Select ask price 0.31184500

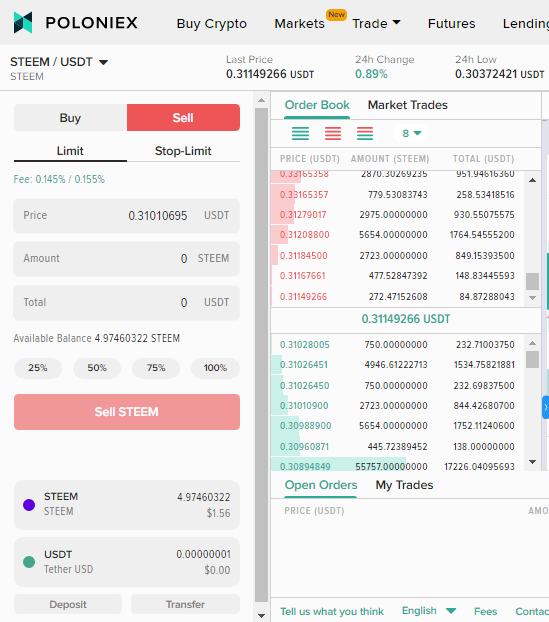click(x=303, y=256)
